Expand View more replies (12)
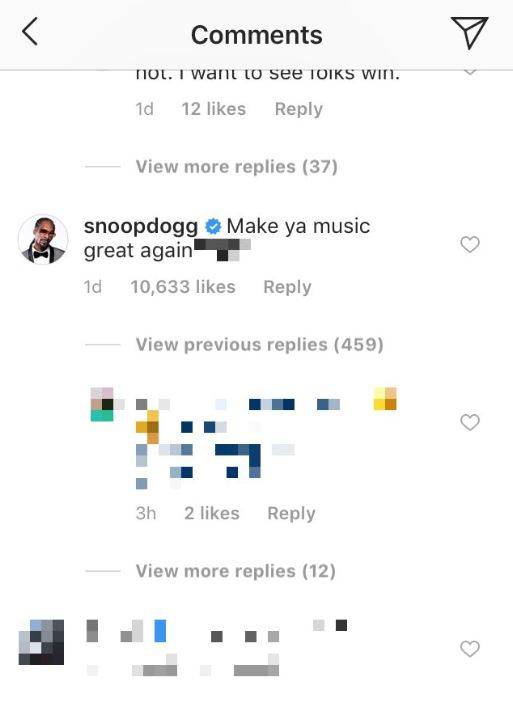513x701 pixels. 236,571
